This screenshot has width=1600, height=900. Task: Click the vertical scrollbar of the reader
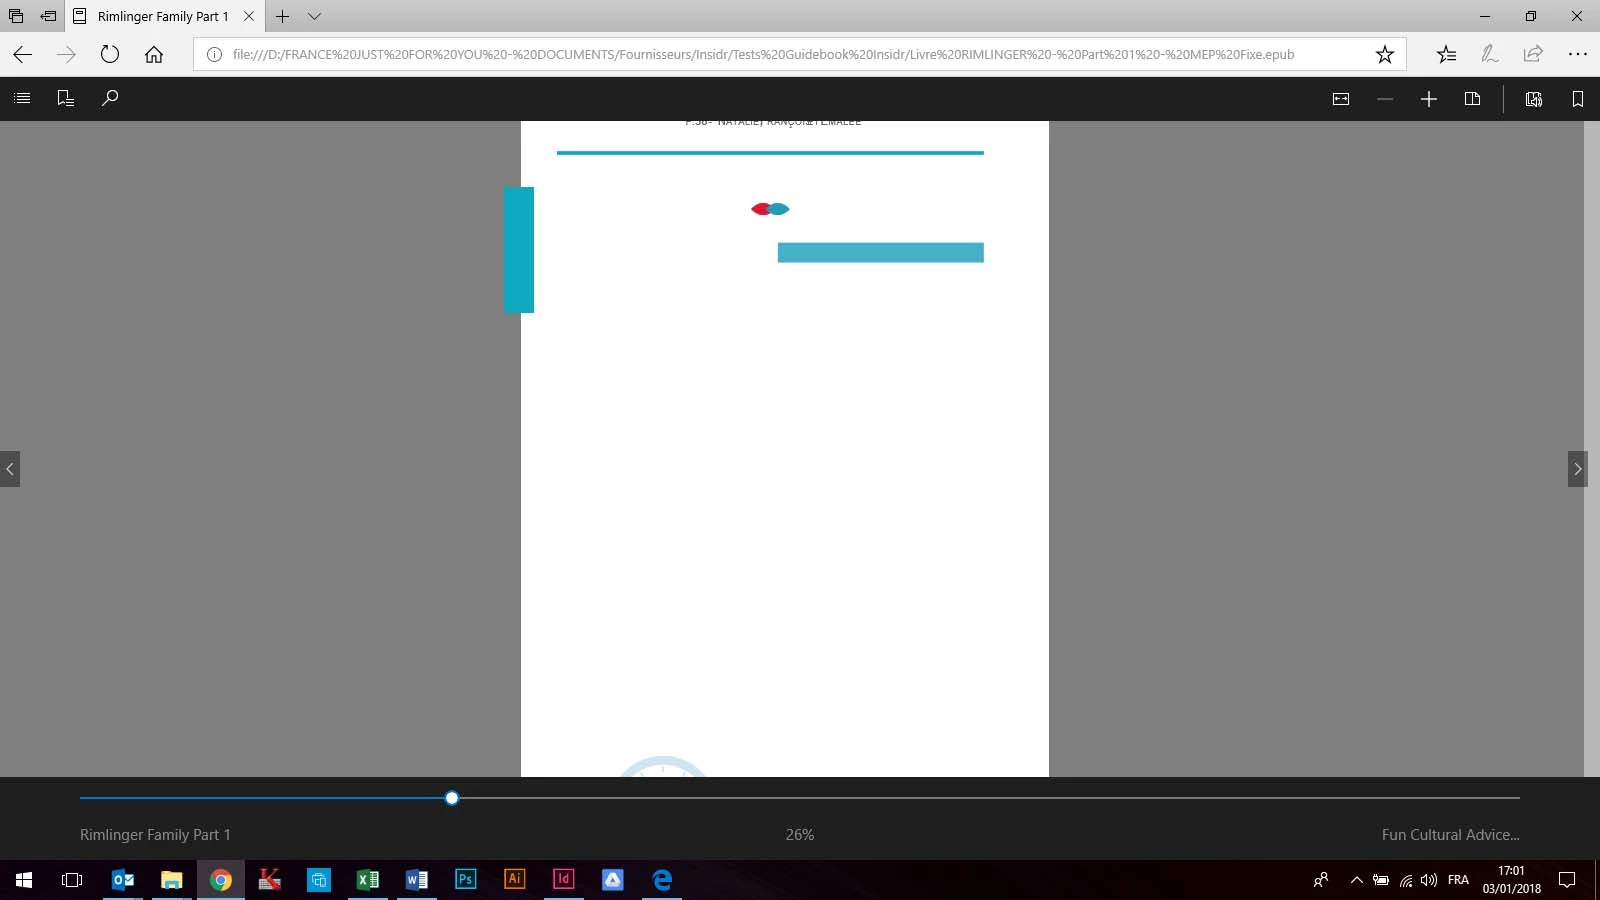point(1592,448)
